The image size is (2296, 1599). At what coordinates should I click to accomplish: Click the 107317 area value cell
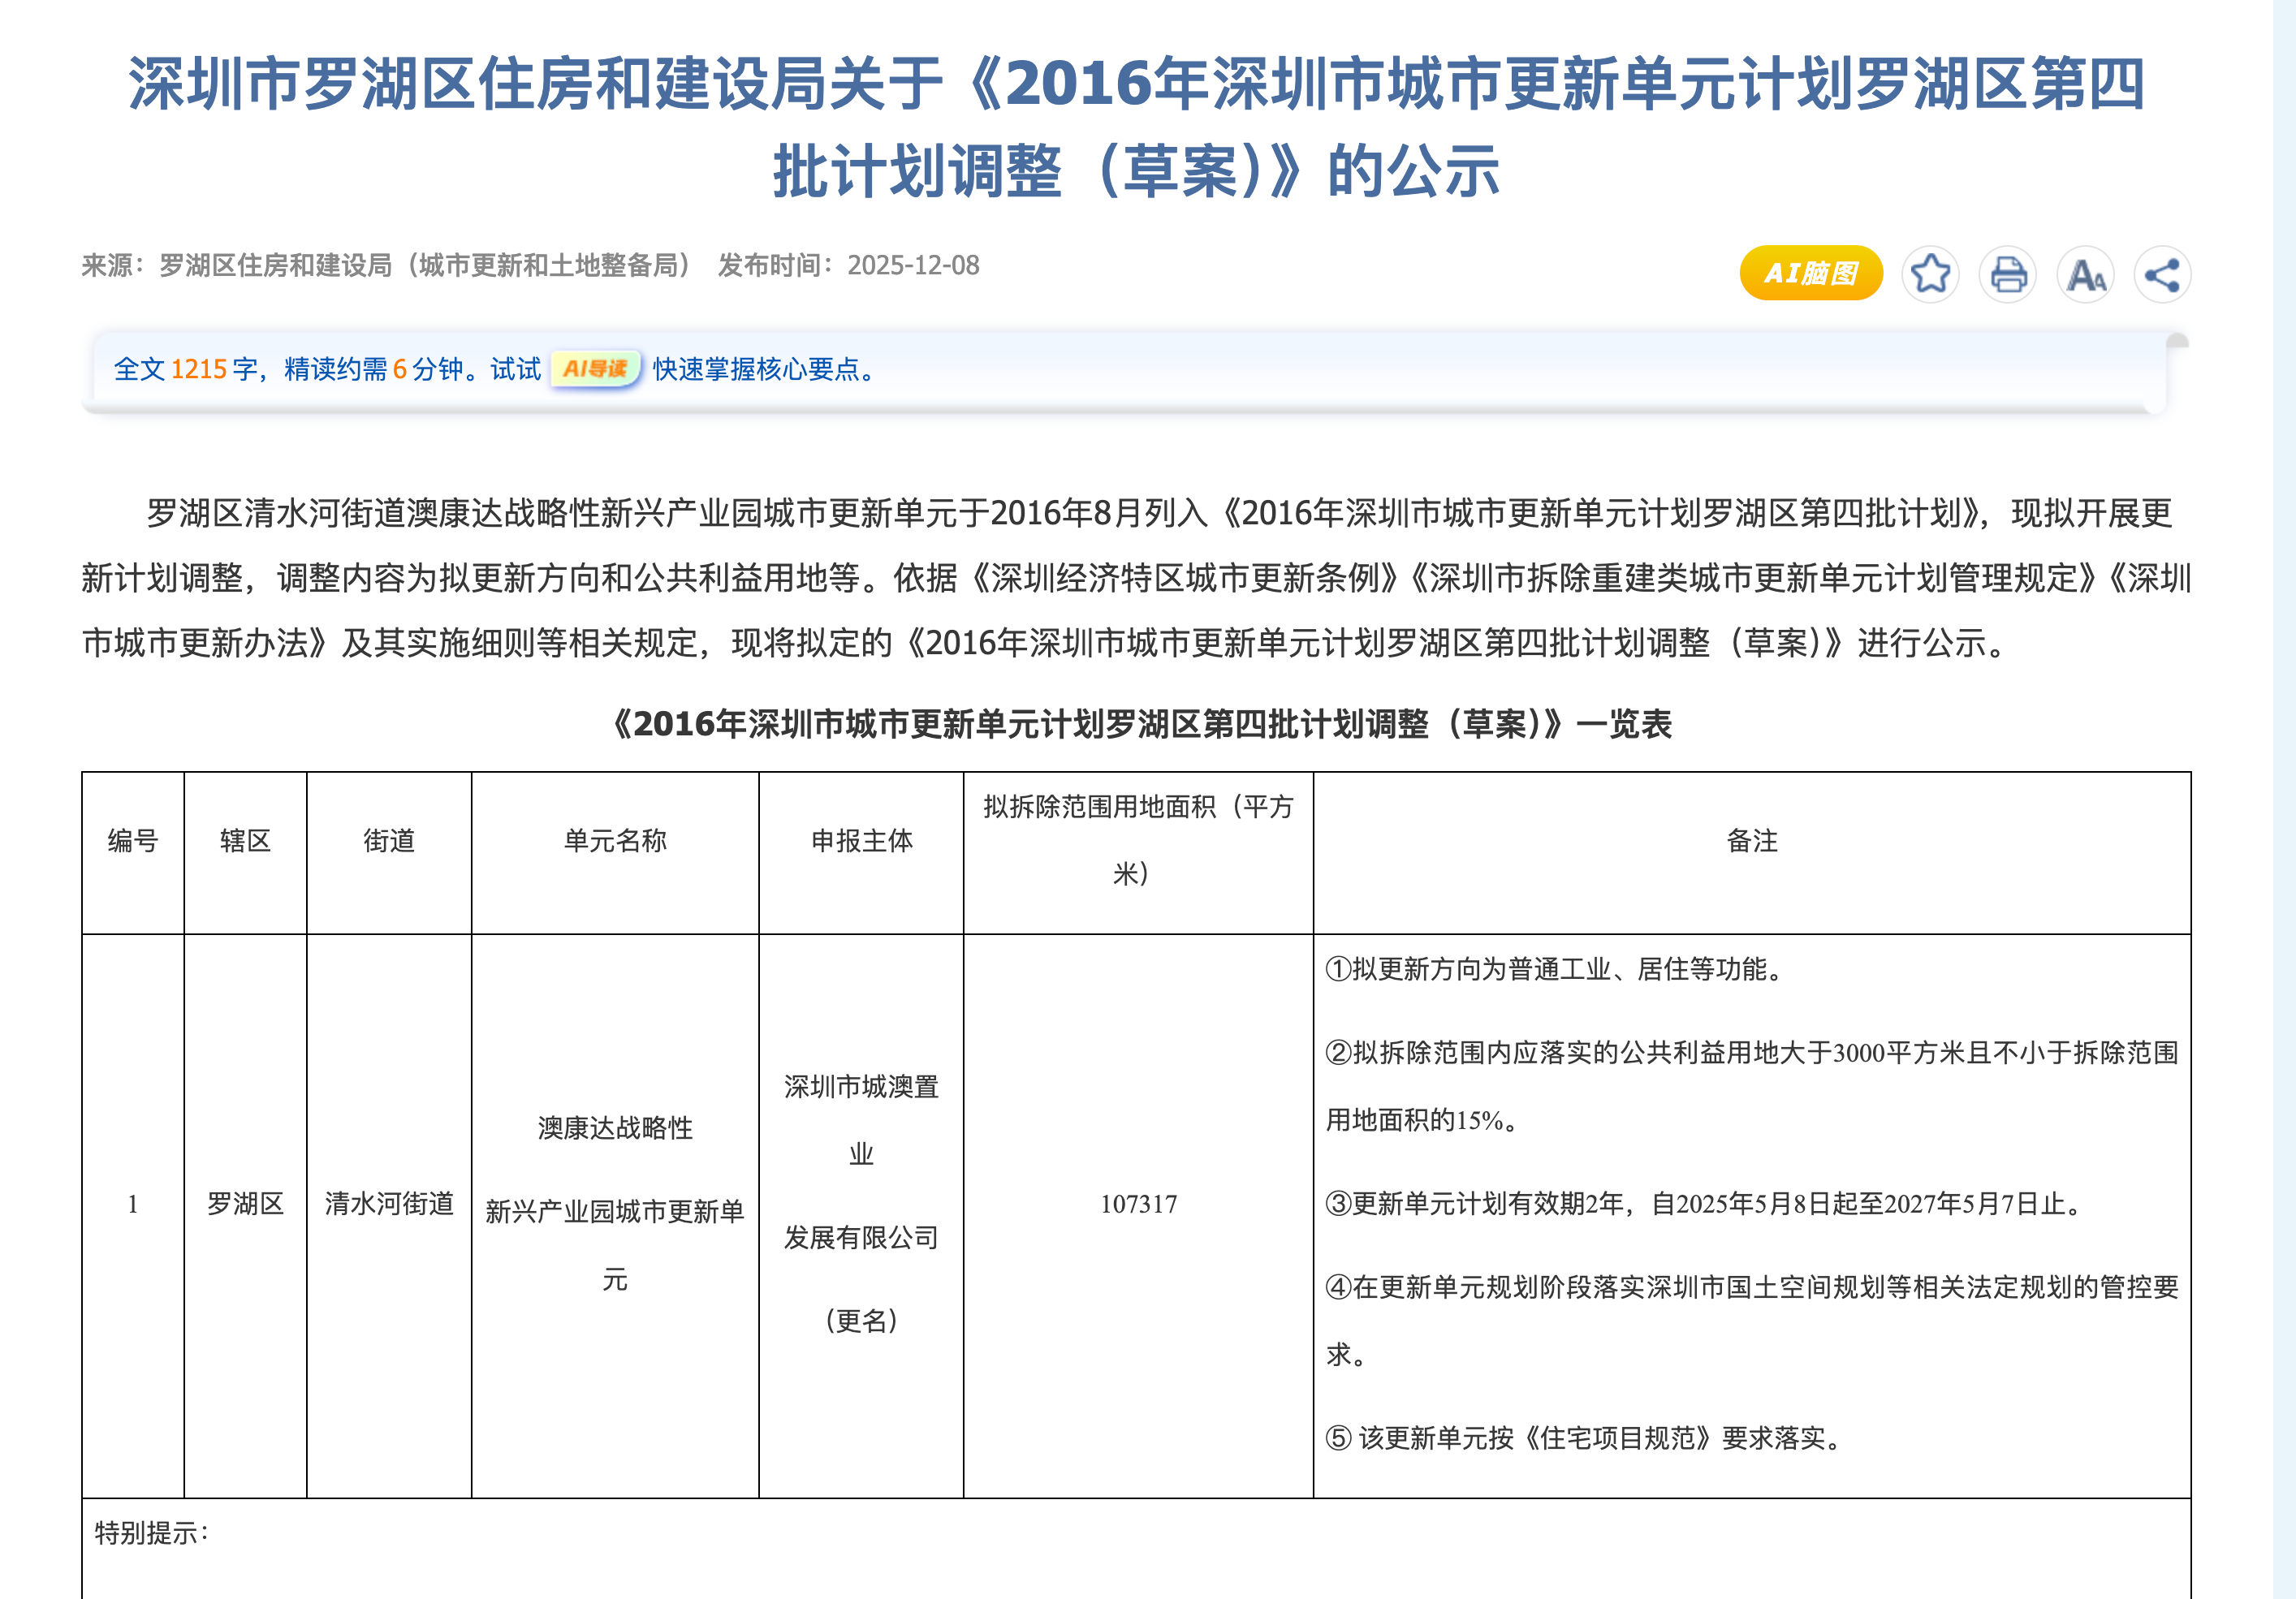point(1138,1204)
